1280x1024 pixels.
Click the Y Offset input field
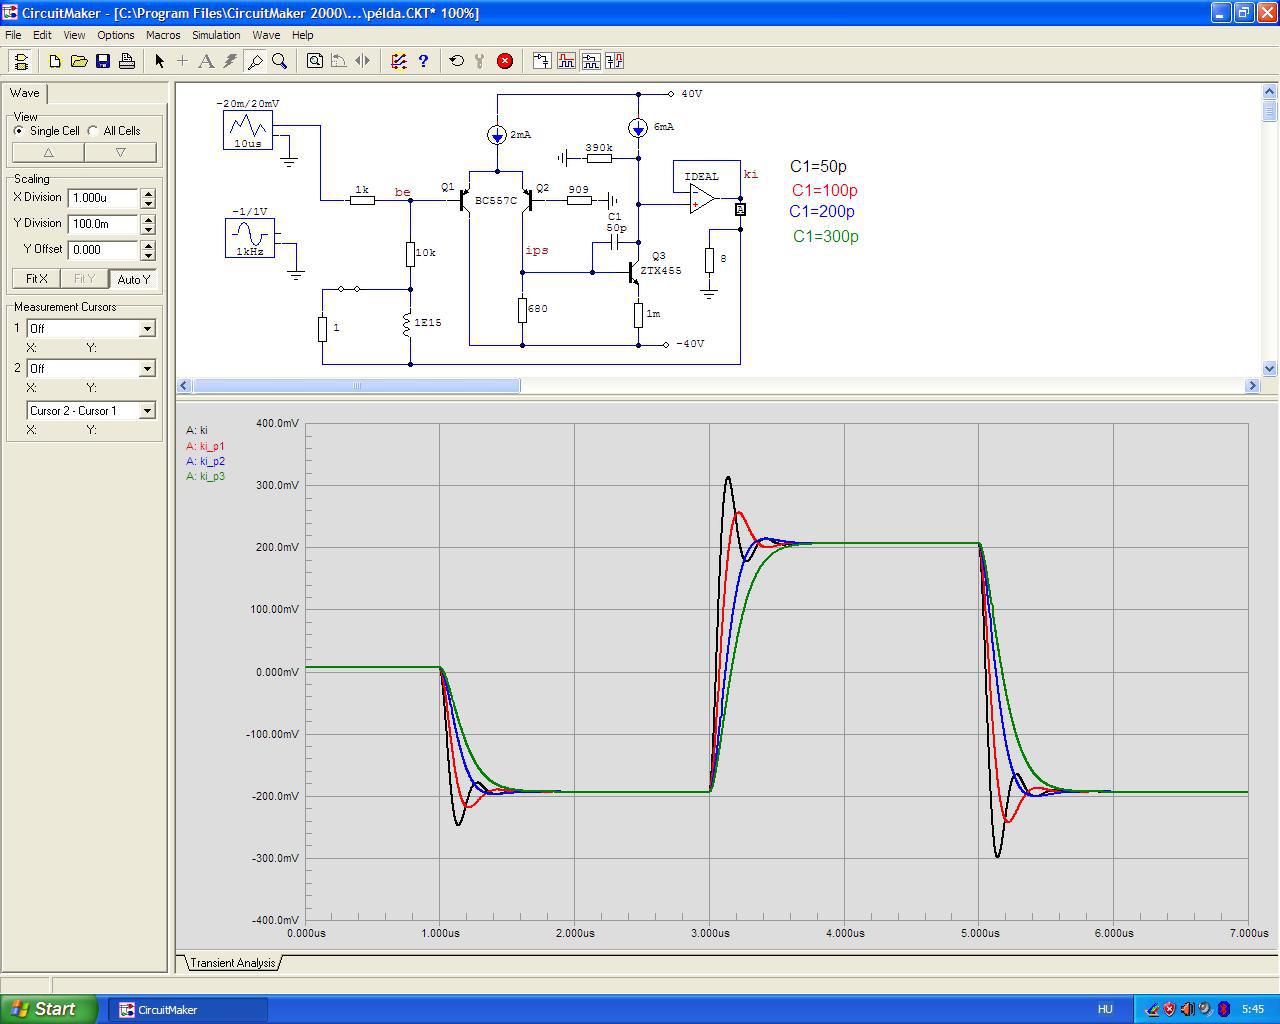click(103, 250)
